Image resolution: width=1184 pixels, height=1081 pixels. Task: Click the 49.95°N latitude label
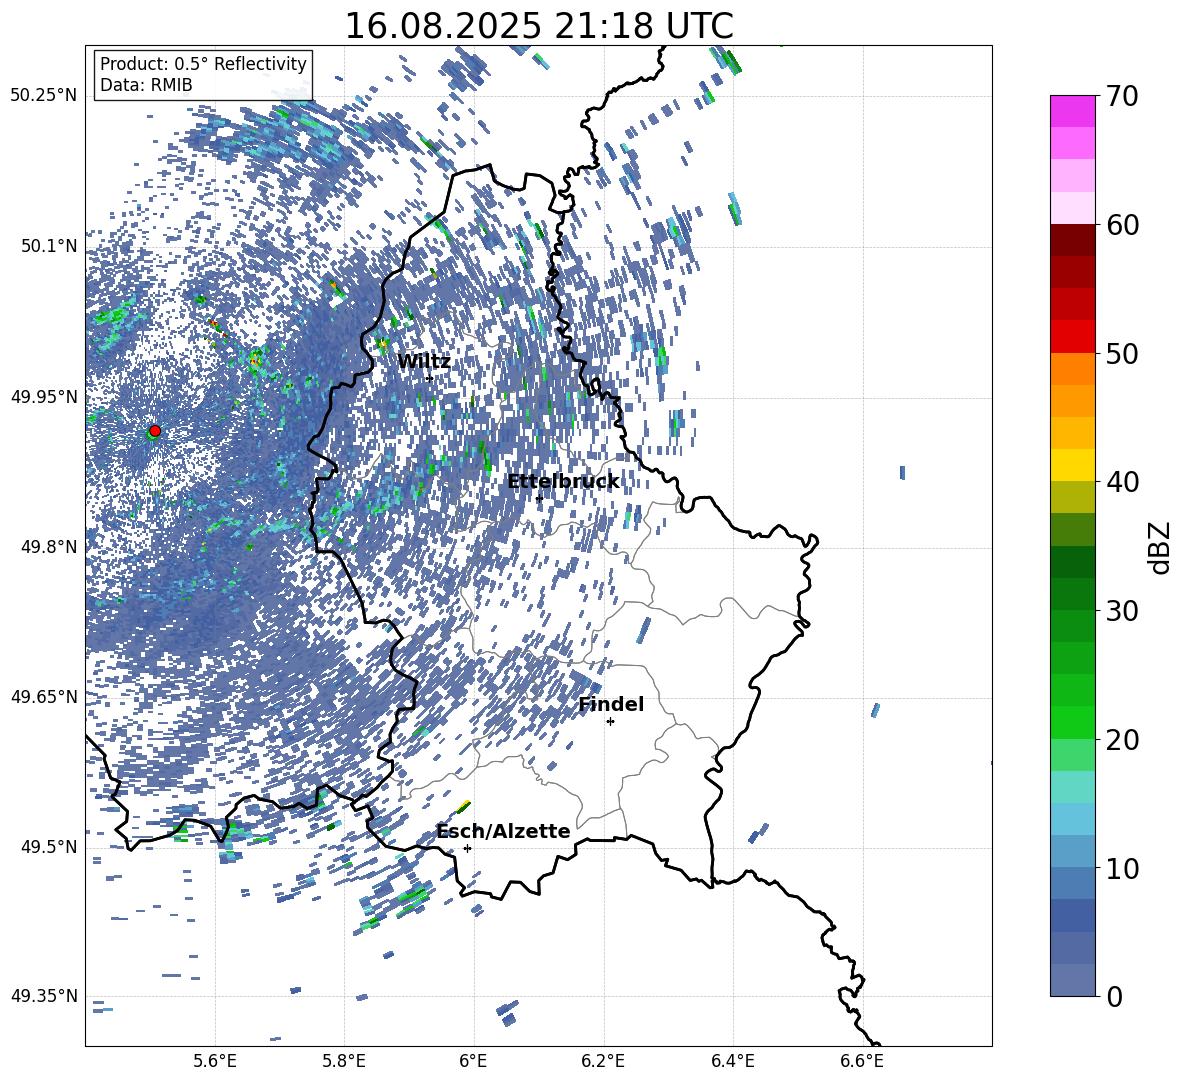44,396
